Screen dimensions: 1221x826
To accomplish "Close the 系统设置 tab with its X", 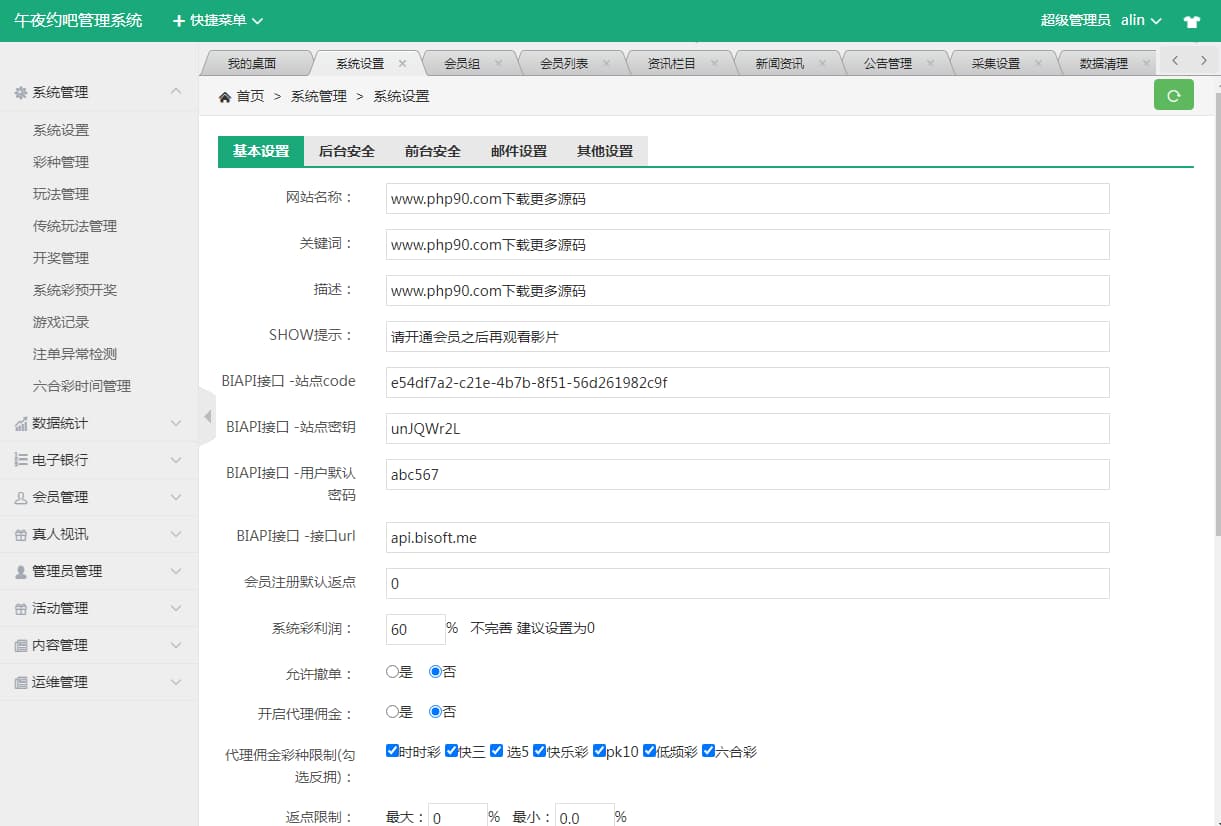I will 402,63.
